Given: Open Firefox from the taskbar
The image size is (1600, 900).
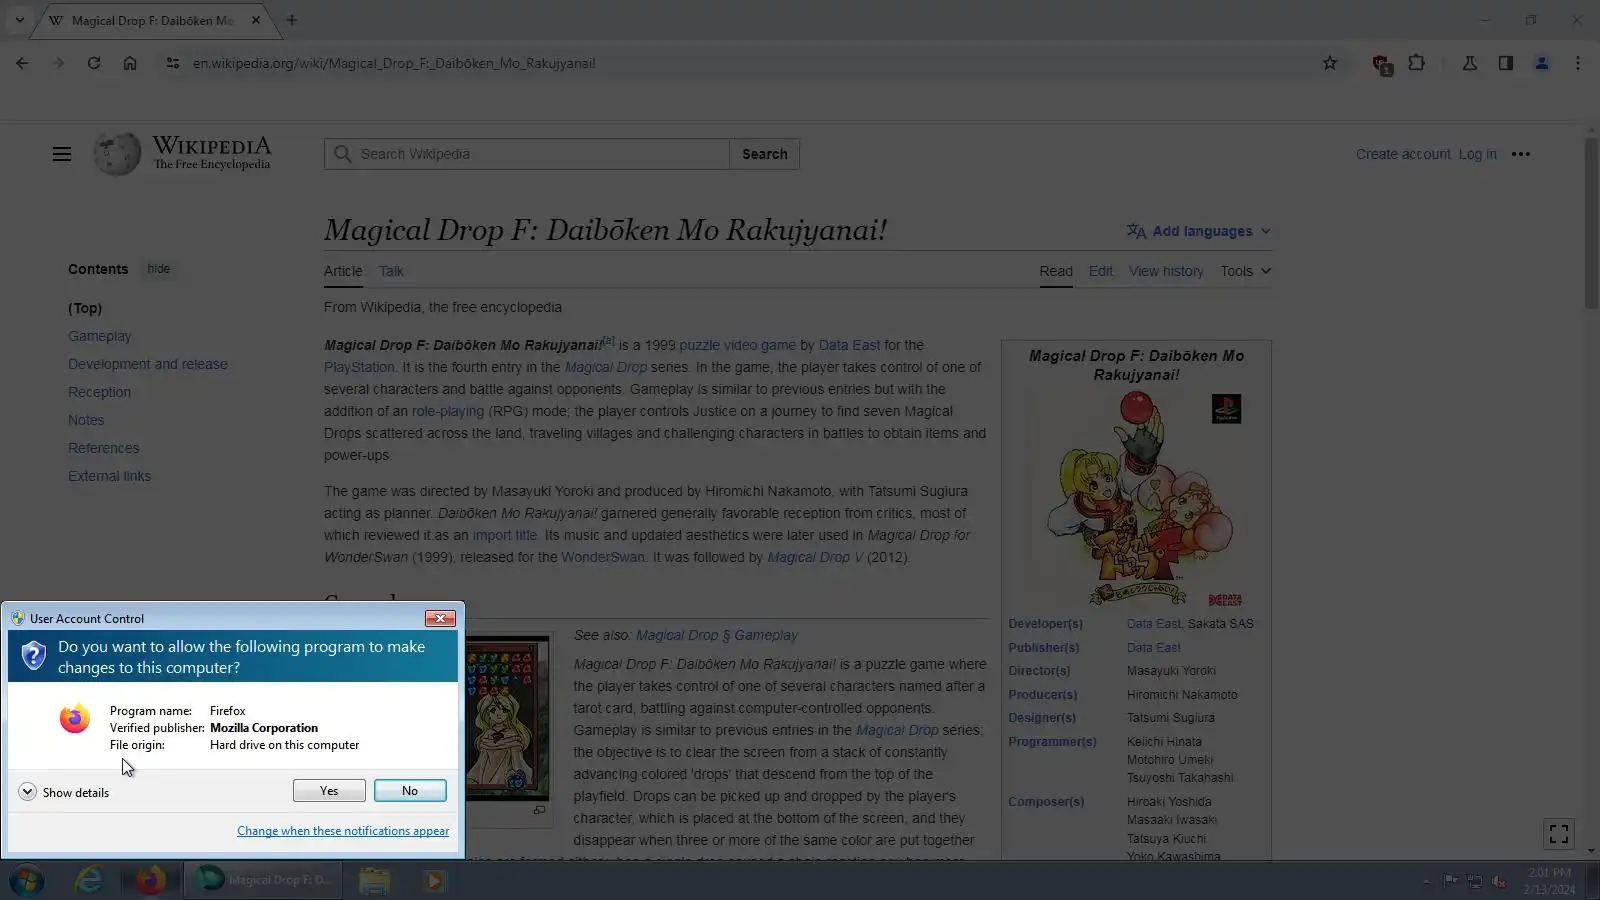Looking at the screenshot, I should coord(151,881).
